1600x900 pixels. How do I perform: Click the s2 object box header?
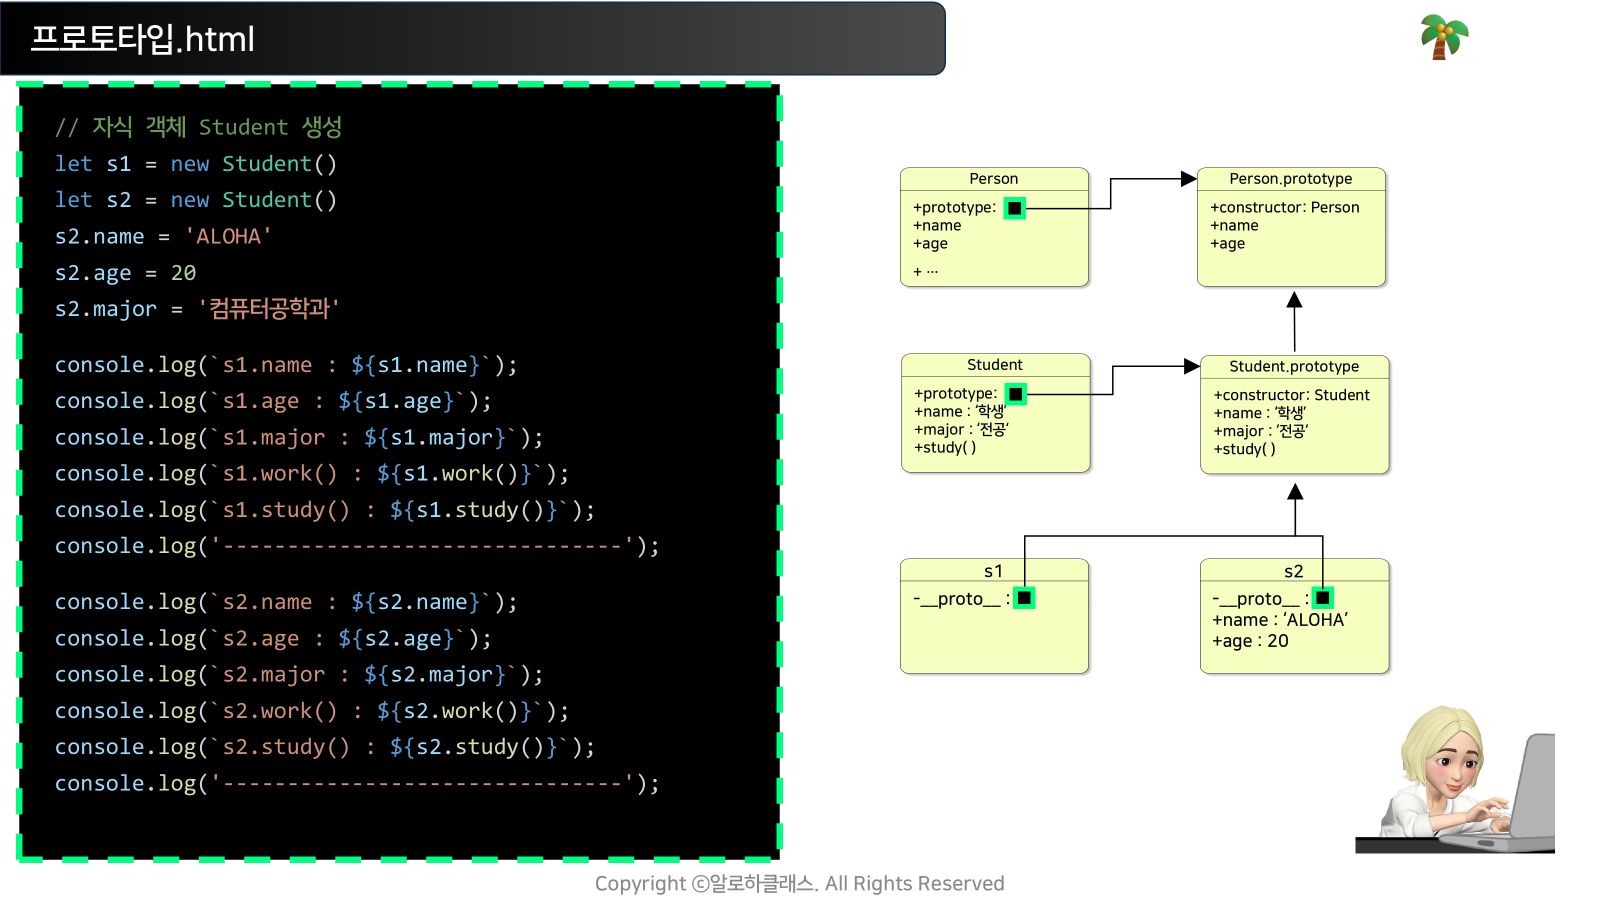1294,571
